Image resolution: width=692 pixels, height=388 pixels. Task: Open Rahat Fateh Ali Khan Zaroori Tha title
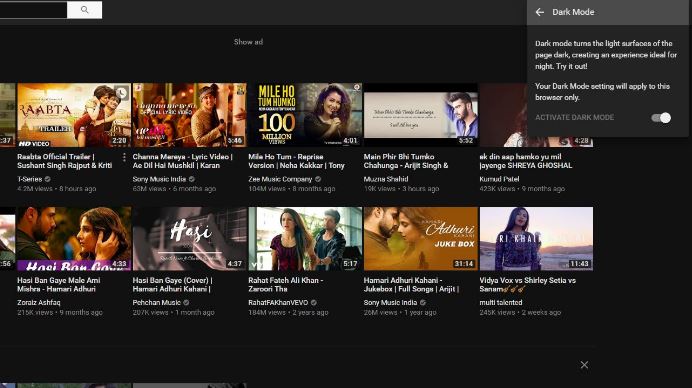(x=286, y=285)
